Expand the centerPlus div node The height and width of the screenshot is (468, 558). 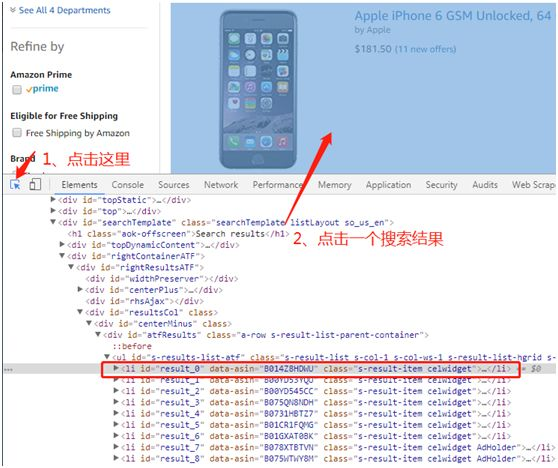point(80,289)
